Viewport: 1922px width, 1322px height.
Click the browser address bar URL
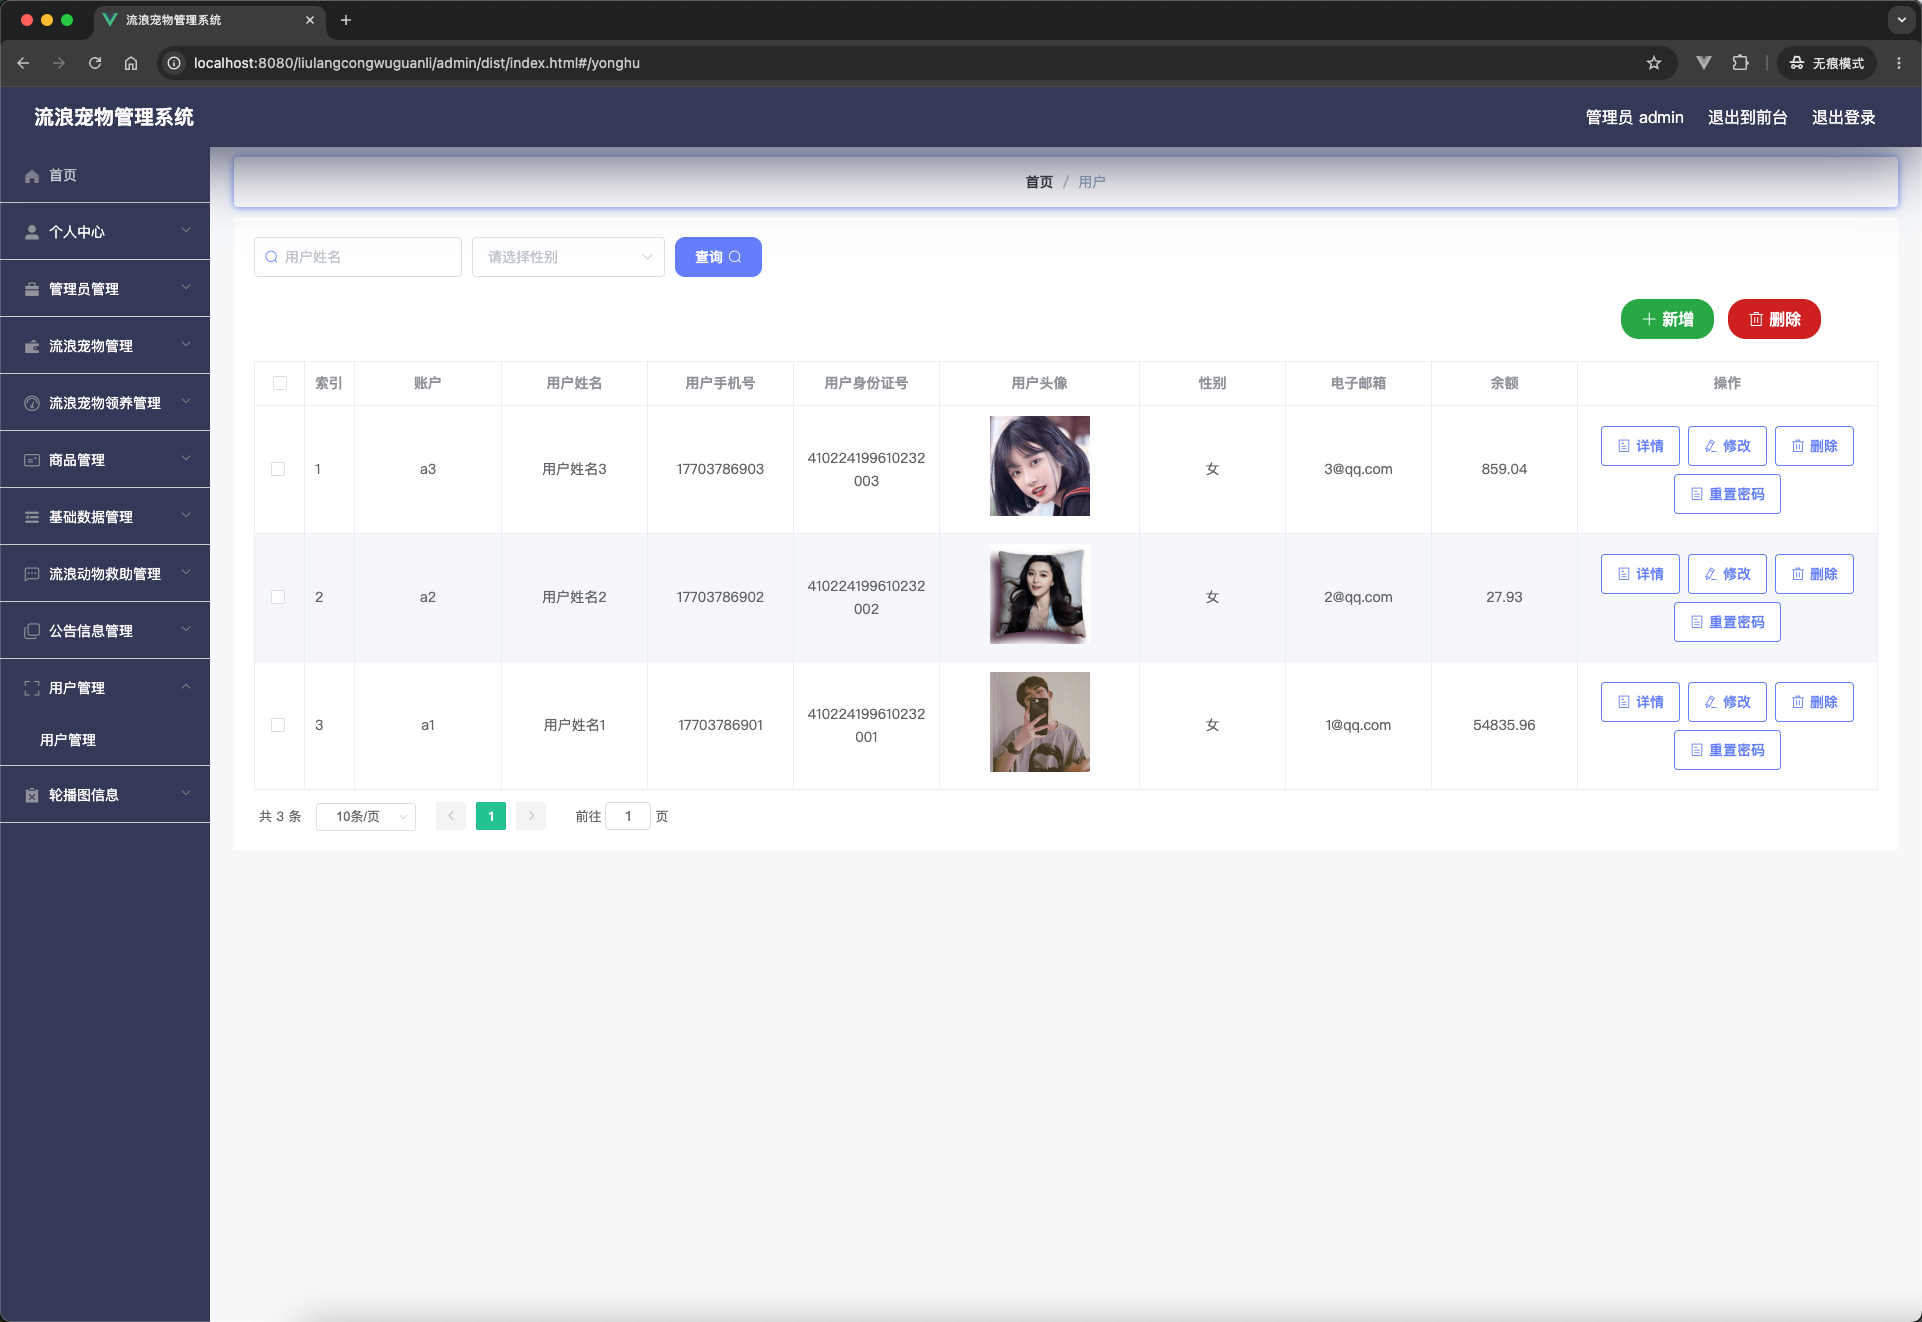click(x=417, y=63)
